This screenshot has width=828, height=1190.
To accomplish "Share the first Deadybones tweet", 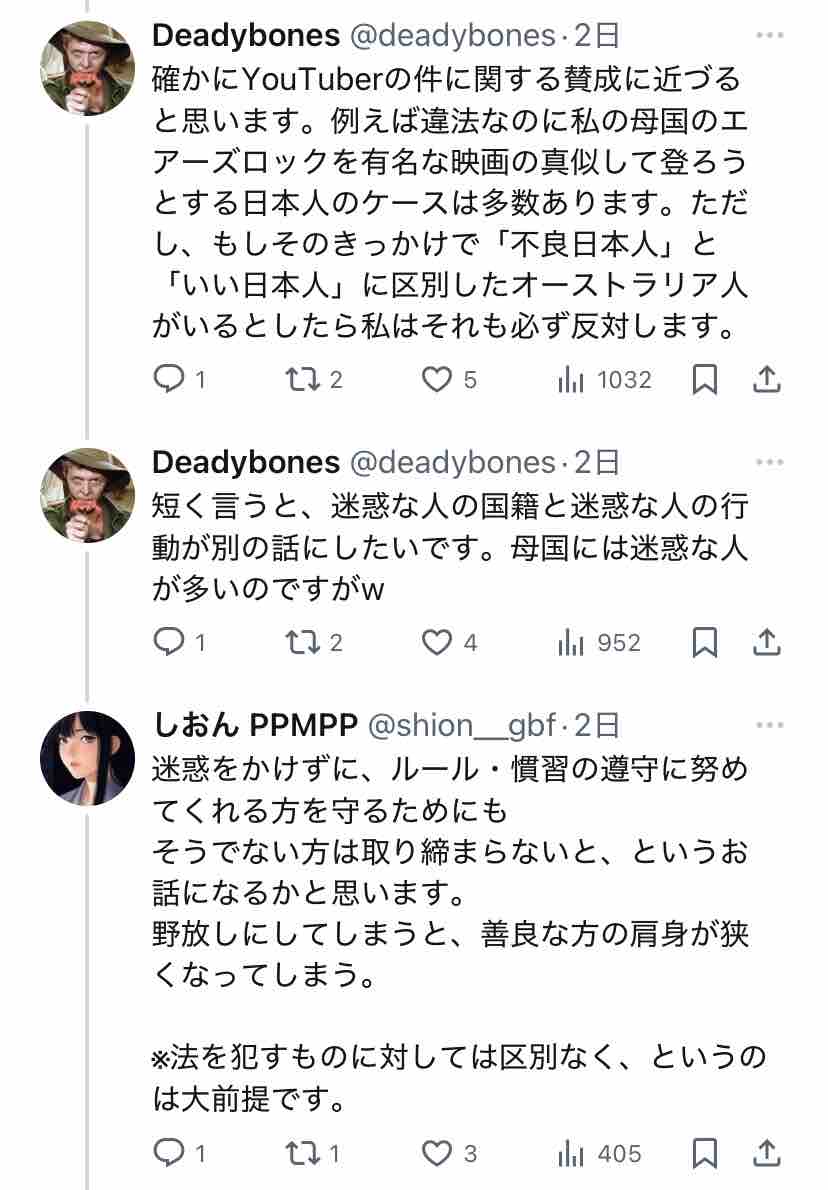I will 766,380.
